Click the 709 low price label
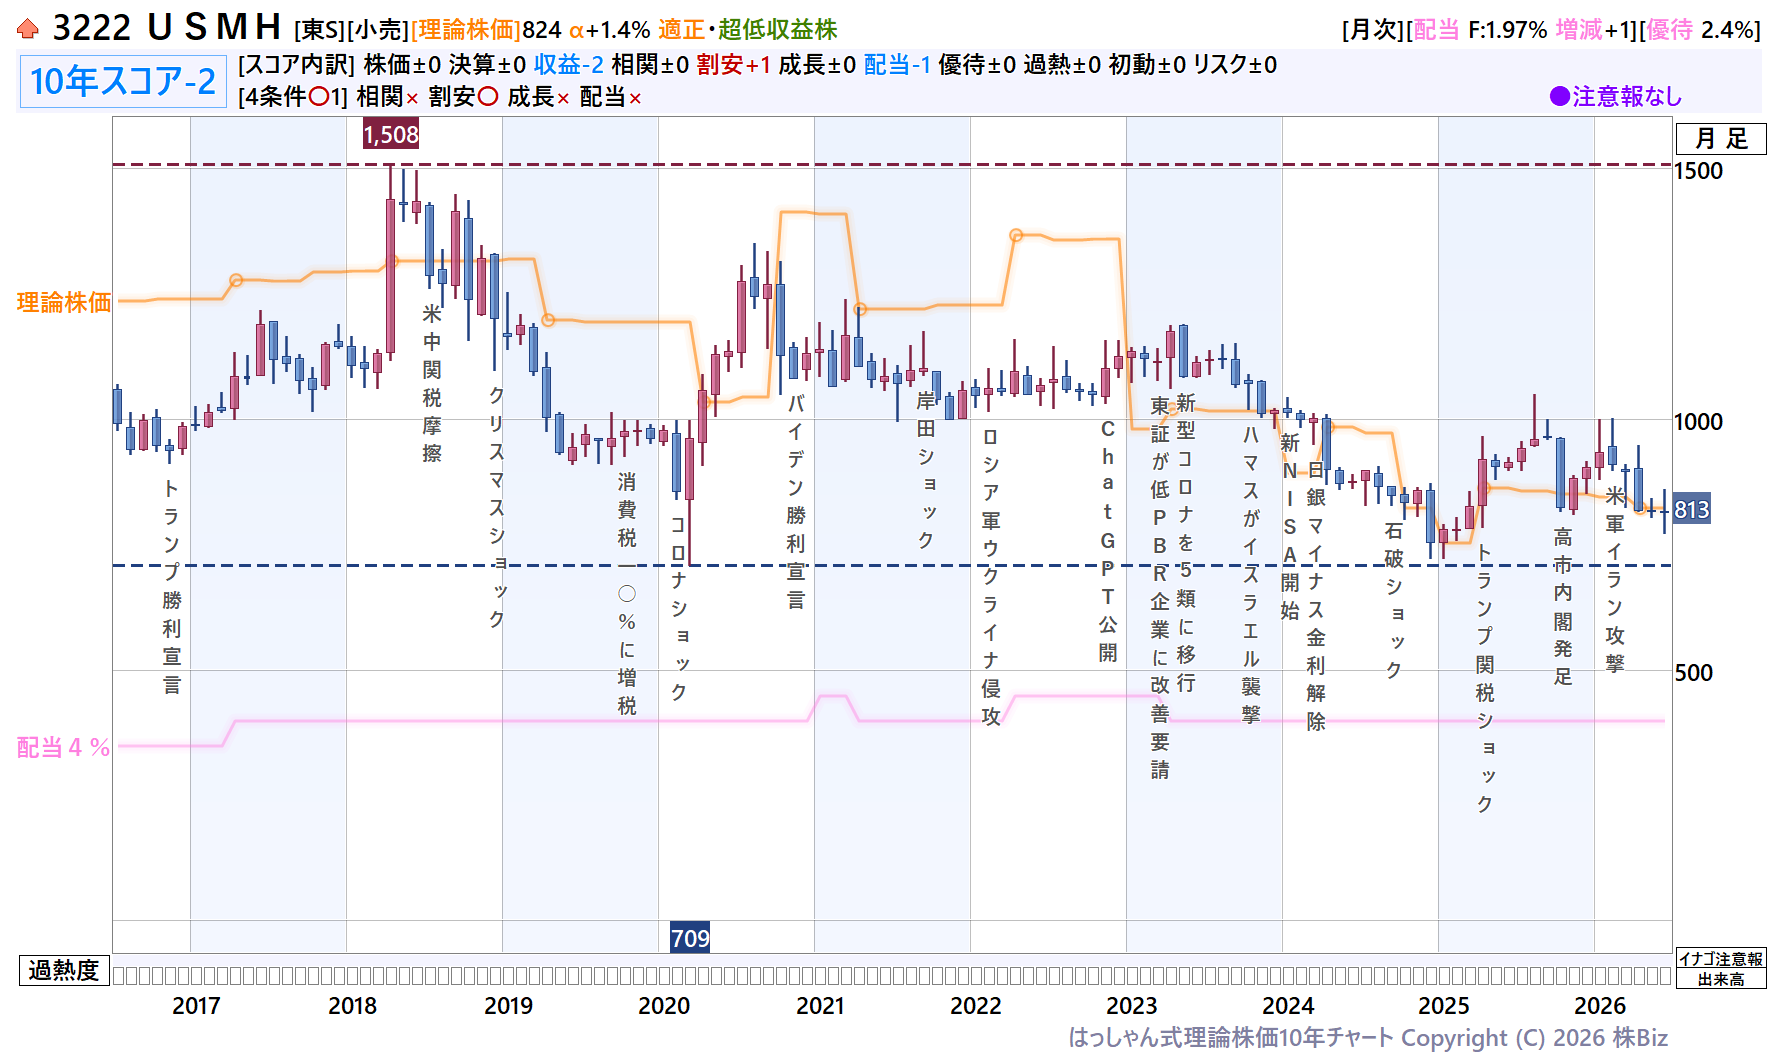 [x=690, y=938]
